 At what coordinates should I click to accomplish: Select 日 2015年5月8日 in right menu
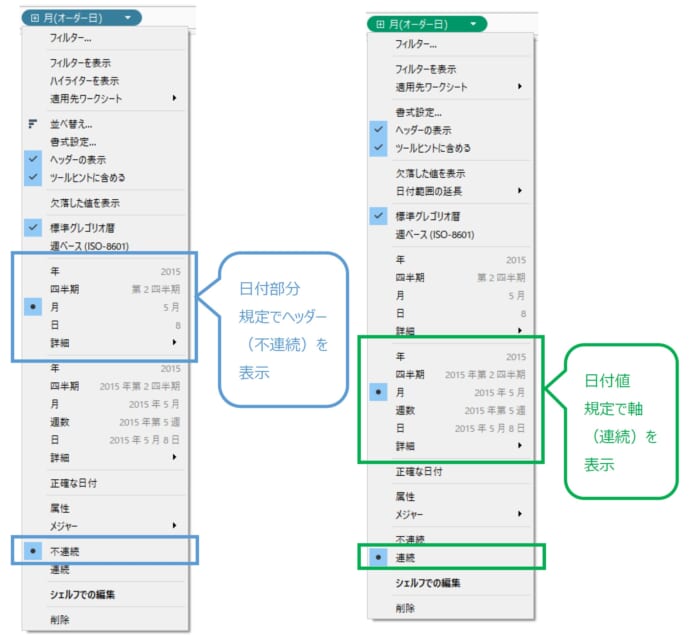pos(450,428)
